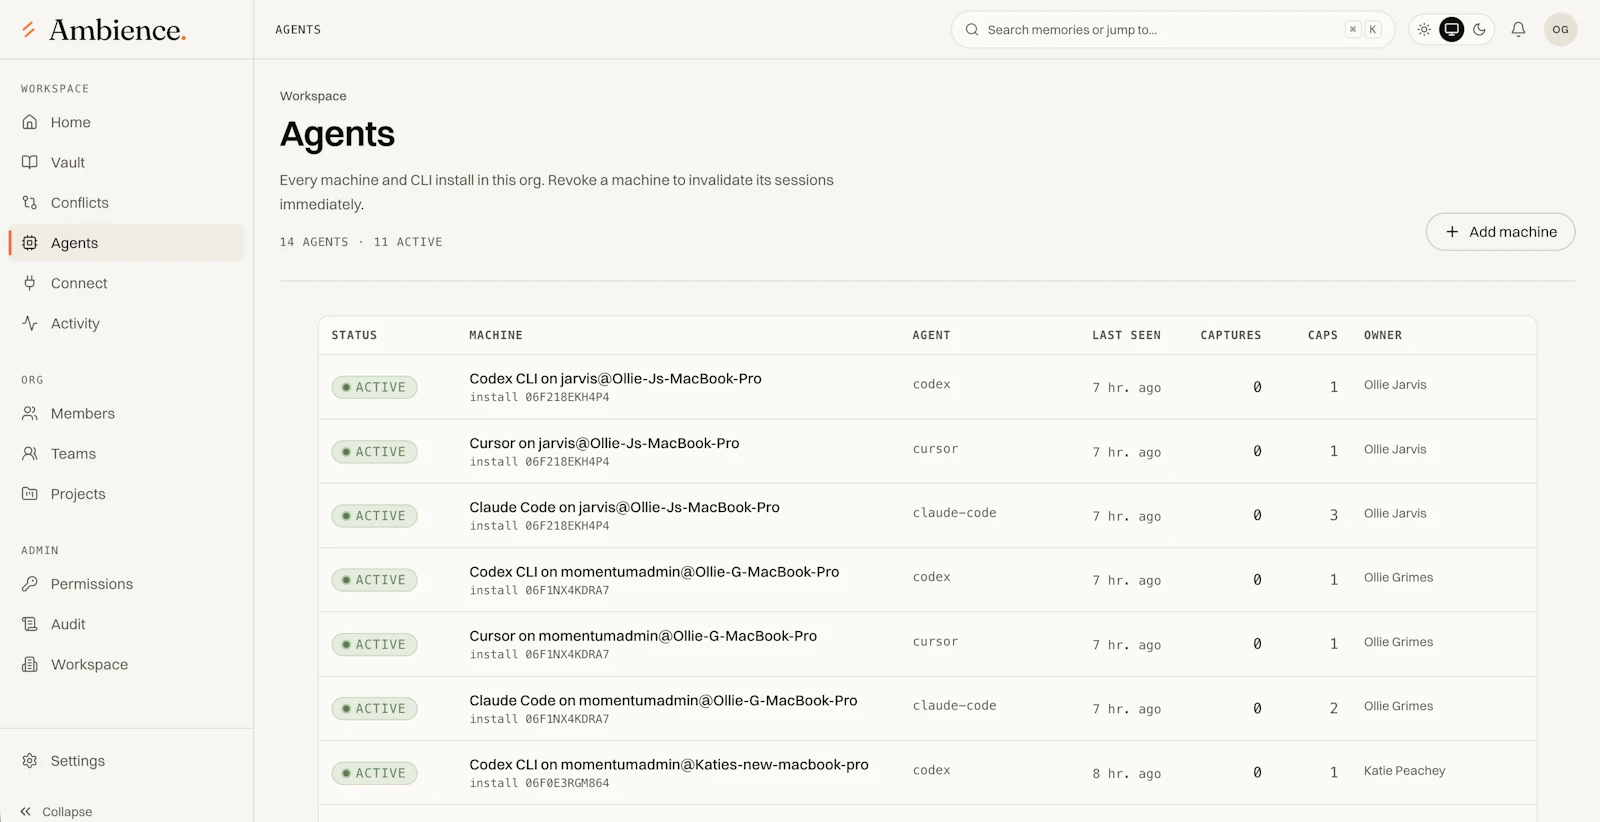Select Claude Code on momentumadmin@Ollie-G-MacBook-Pro
Image resolution: width=1600 pixels, height=822 pixels.
[663, 700]
